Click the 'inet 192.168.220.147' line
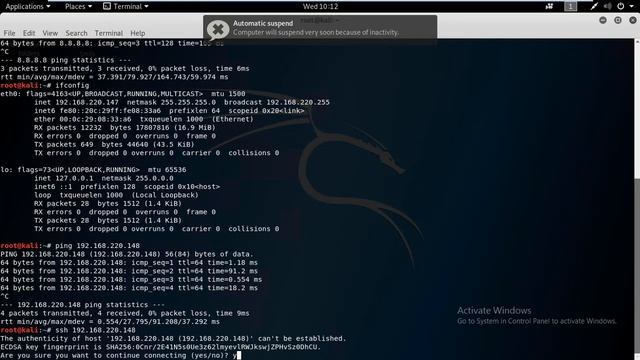Viewport: 640px width, 360px height. click(182, 102)
